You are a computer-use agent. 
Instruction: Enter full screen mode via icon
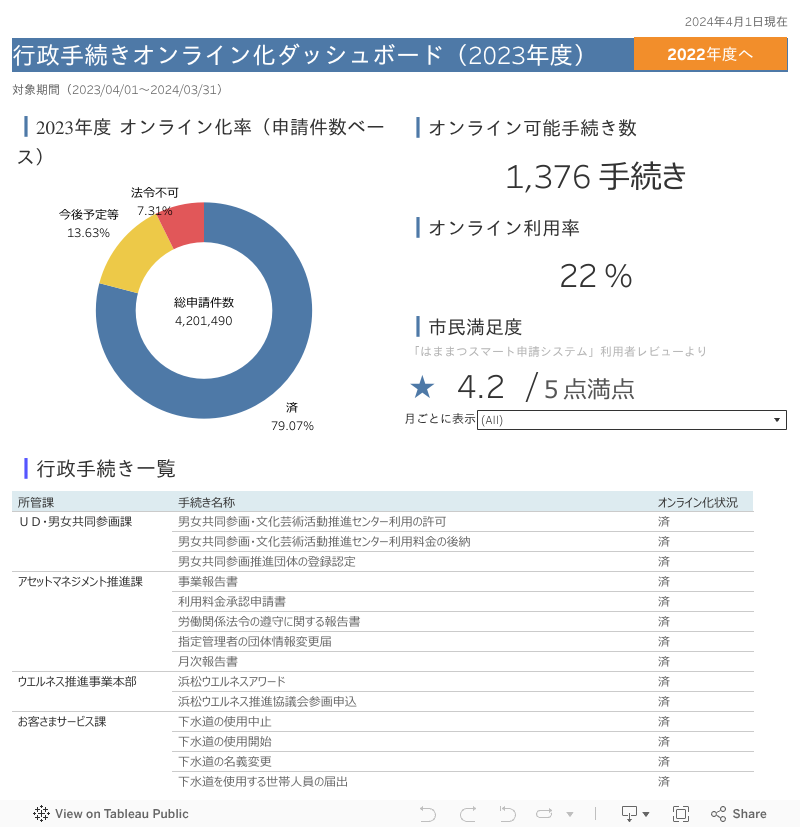pyautogui.click(x=681, y=814)
